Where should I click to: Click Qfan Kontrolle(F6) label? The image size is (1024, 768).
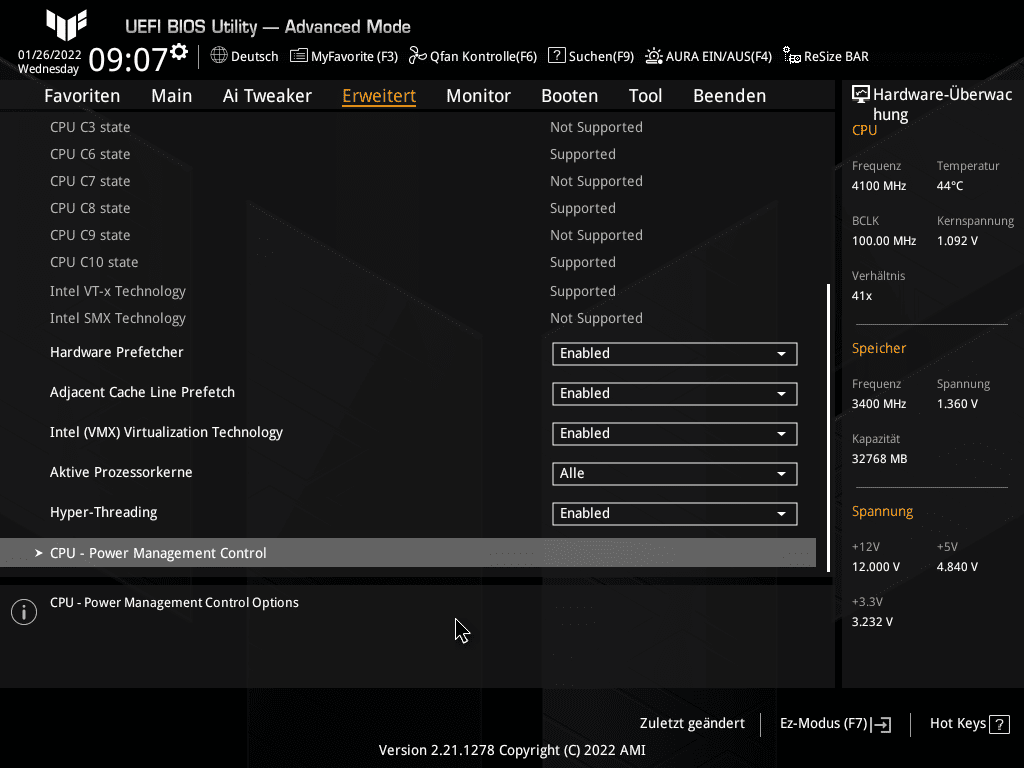click(483, 56)
